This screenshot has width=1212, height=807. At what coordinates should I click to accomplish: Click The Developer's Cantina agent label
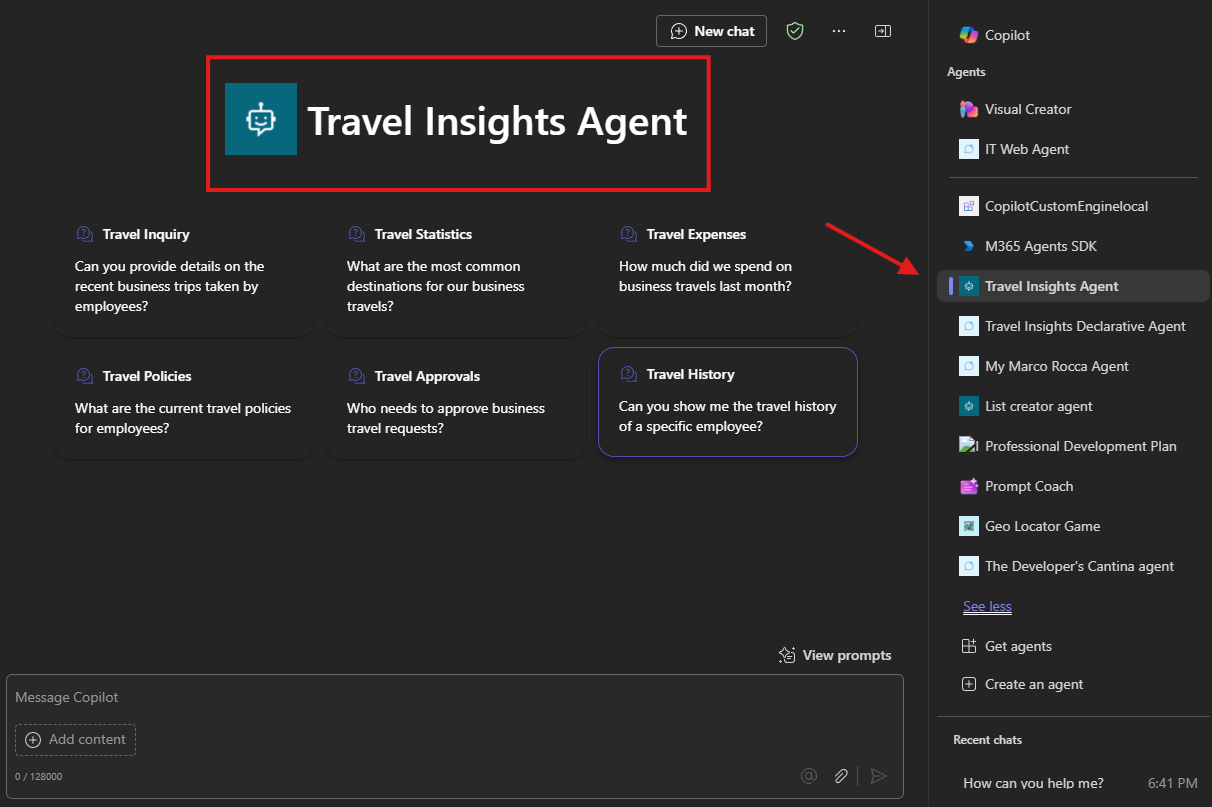tap(1079, 566)
